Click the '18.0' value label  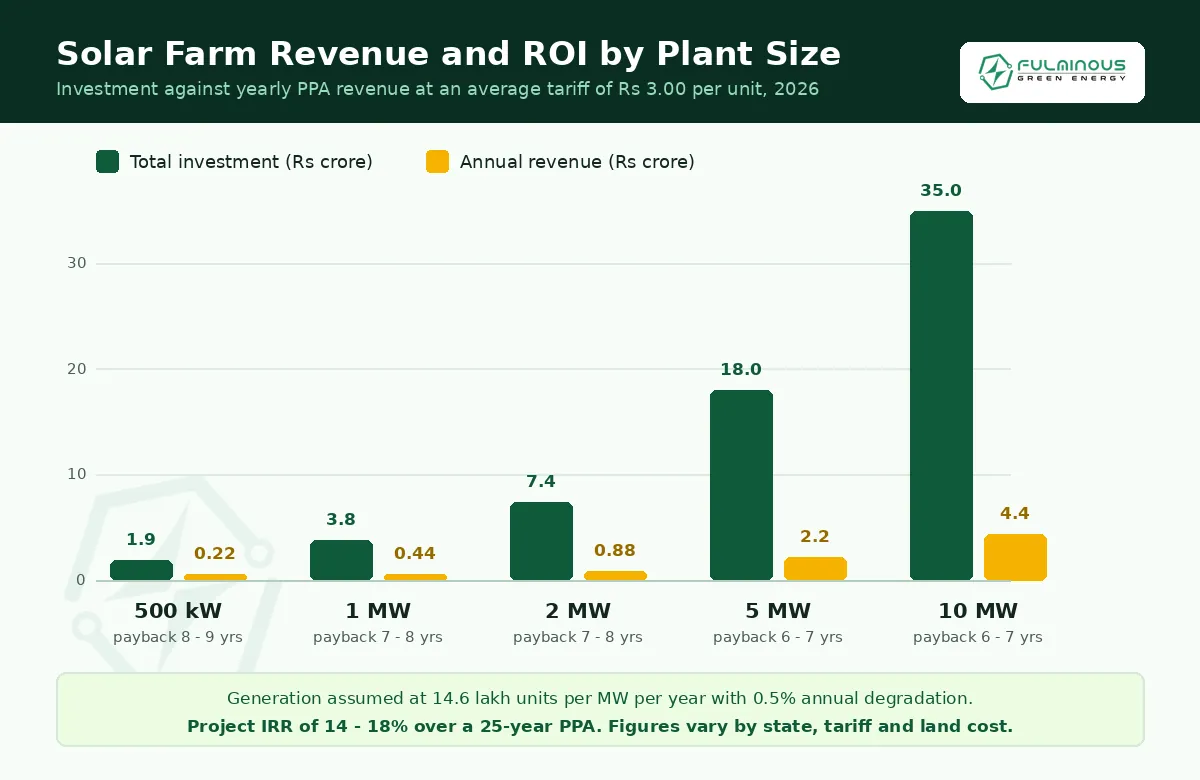coord(741,369)
